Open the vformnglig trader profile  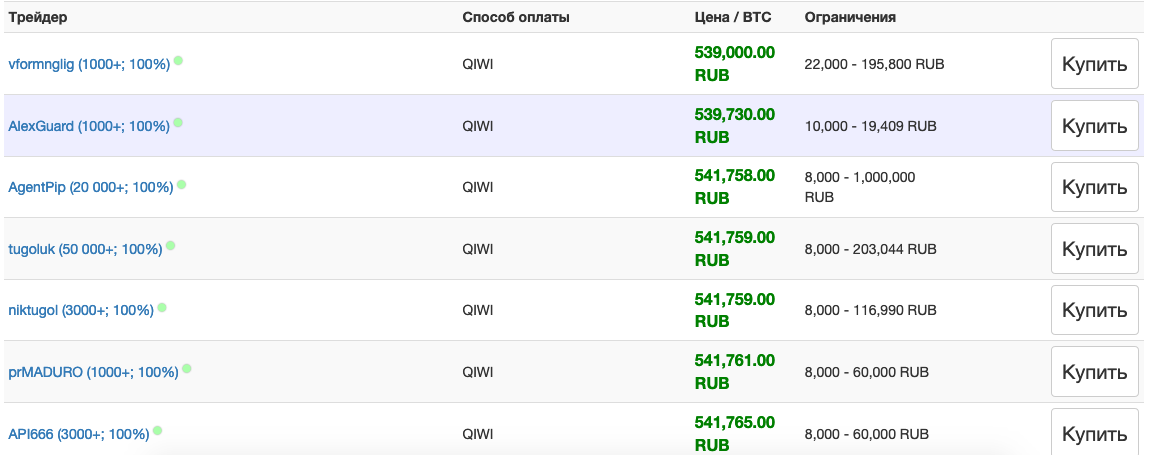pos(89,65)
